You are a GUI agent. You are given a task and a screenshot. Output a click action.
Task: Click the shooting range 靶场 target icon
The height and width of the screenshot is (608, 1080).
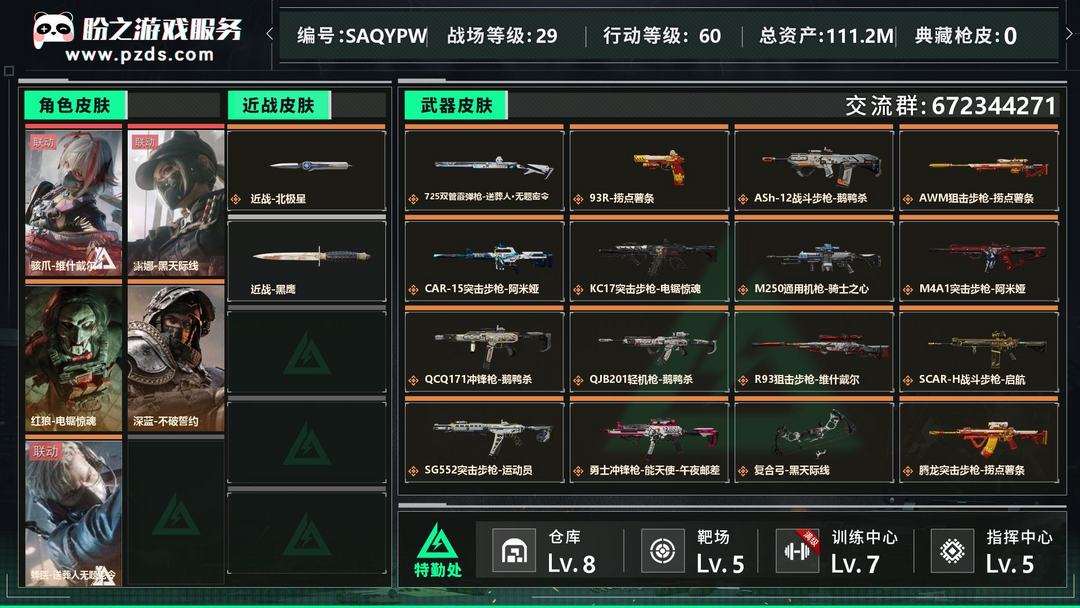[663, 550]
